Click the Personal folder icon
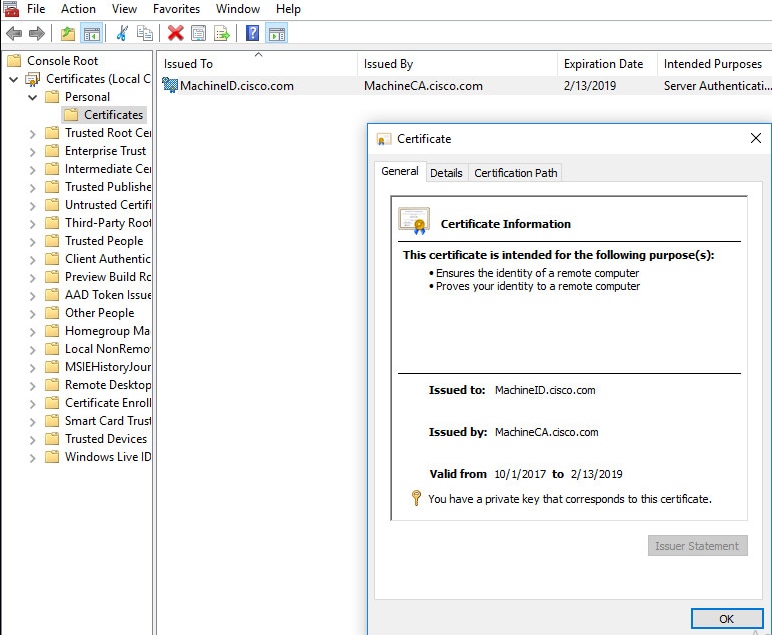The height and width of the screenshot is (635, 772). tap(52, 96)
